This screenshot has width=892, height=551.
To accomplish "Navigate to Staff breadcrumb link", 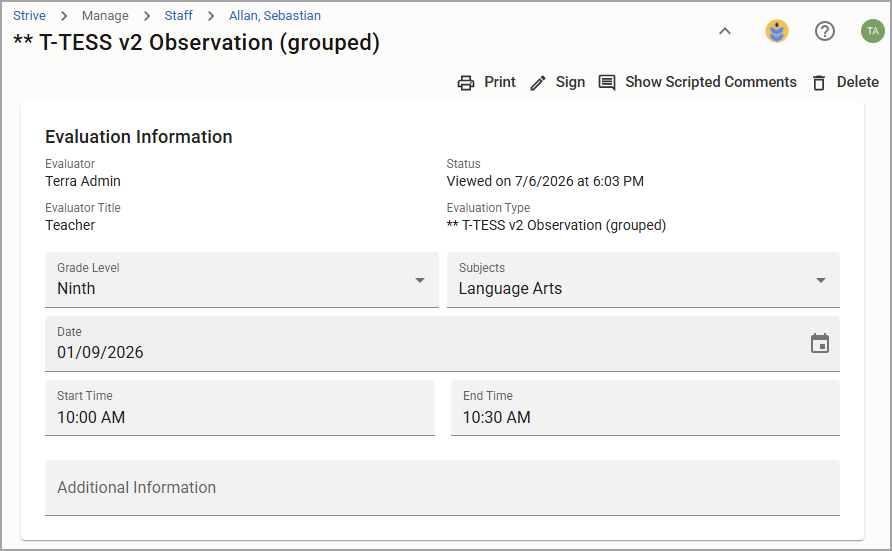I will tap(178, 15).
